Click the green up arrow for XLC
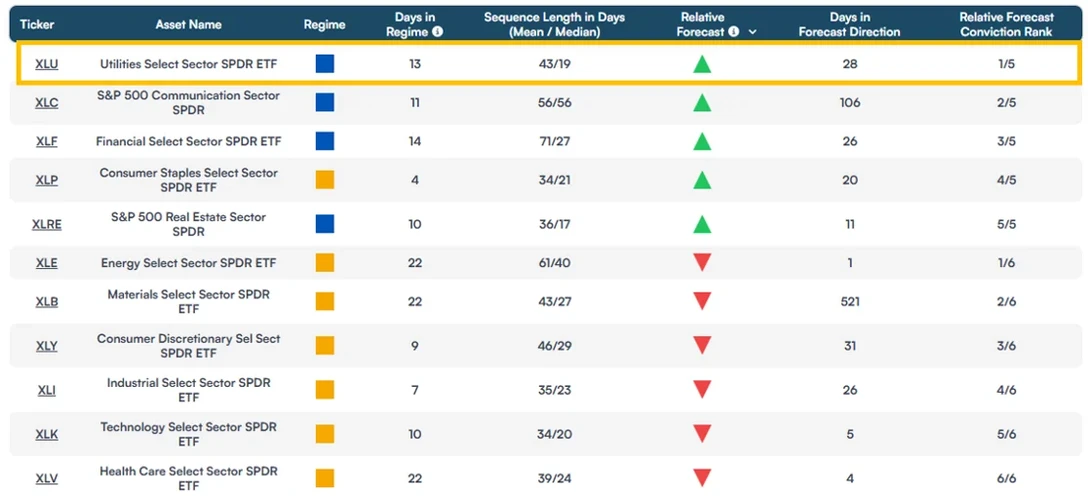1088x499 pixels. click(x=702, y=103)
